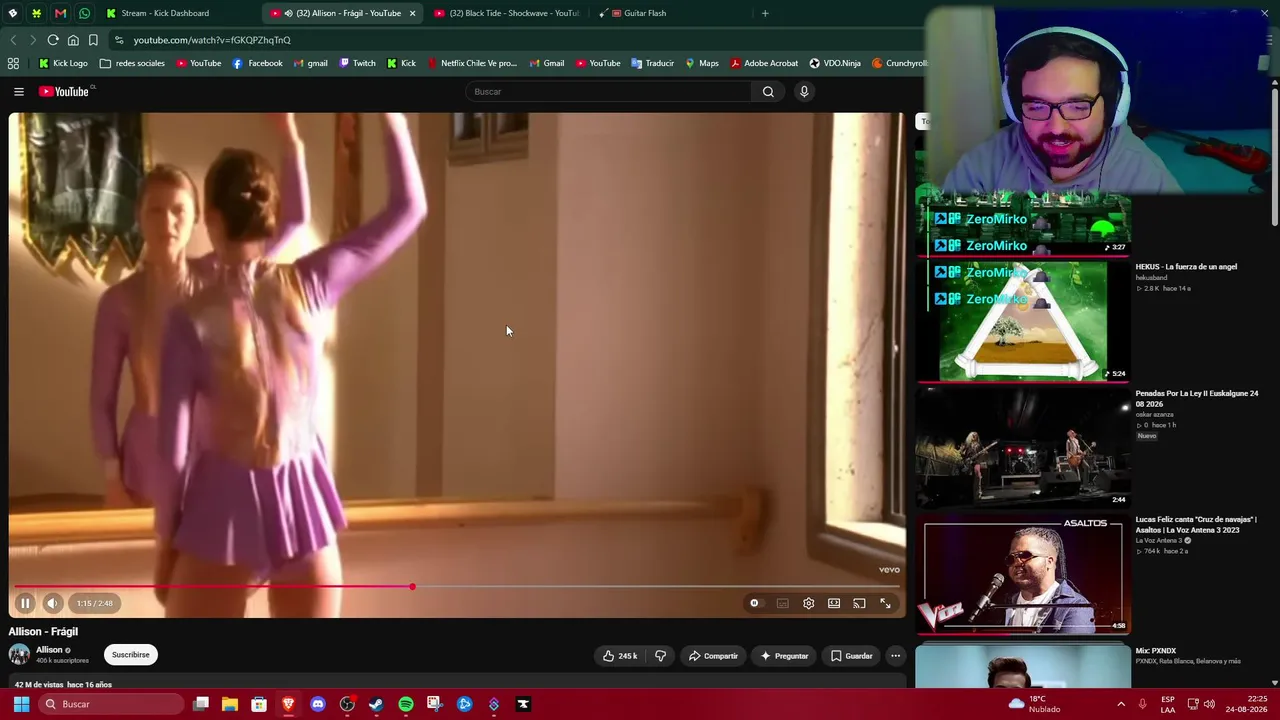Open Steam from the taskbar
Image resolution: width=1280 pixels, height=720 pixels.
[376, 704]
